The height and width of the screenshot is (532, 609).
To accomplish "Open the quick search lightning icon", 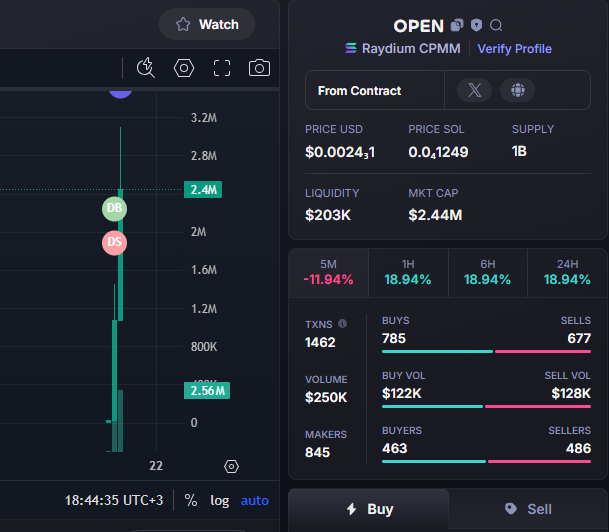I will click(146, 68).
